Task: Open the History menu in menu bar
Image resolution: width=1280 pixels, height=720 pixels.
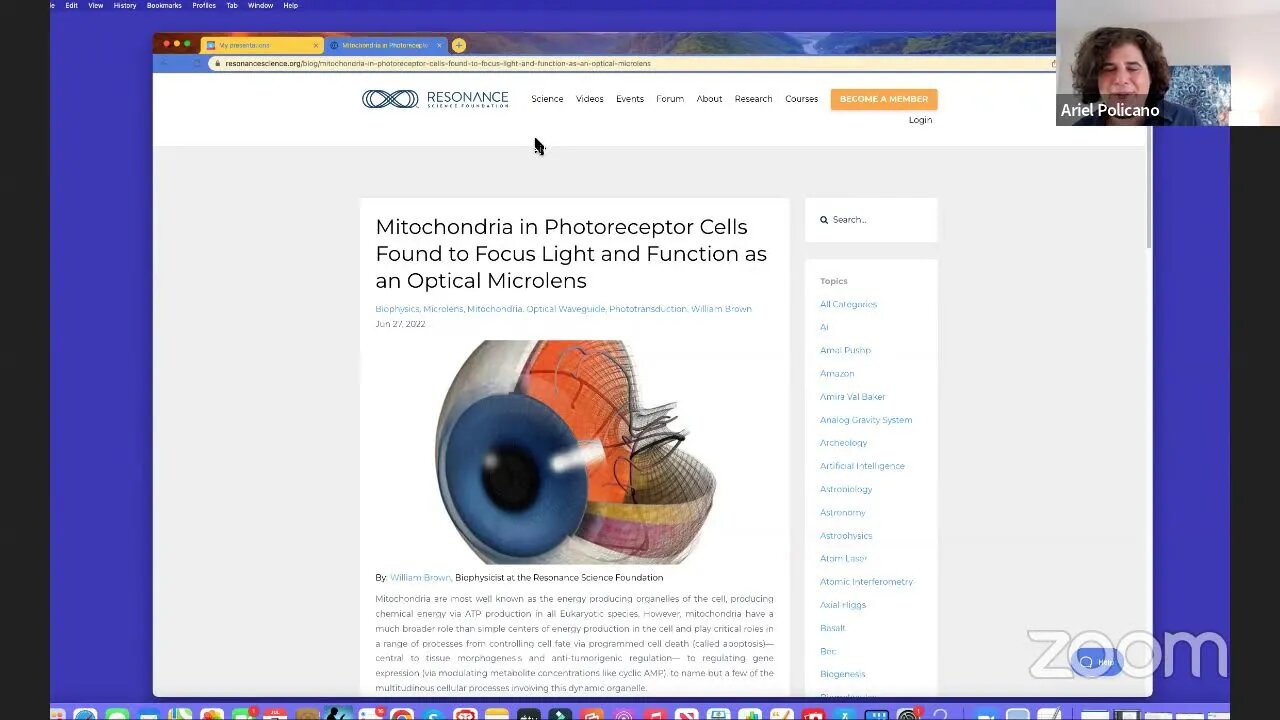Action: 125,5
